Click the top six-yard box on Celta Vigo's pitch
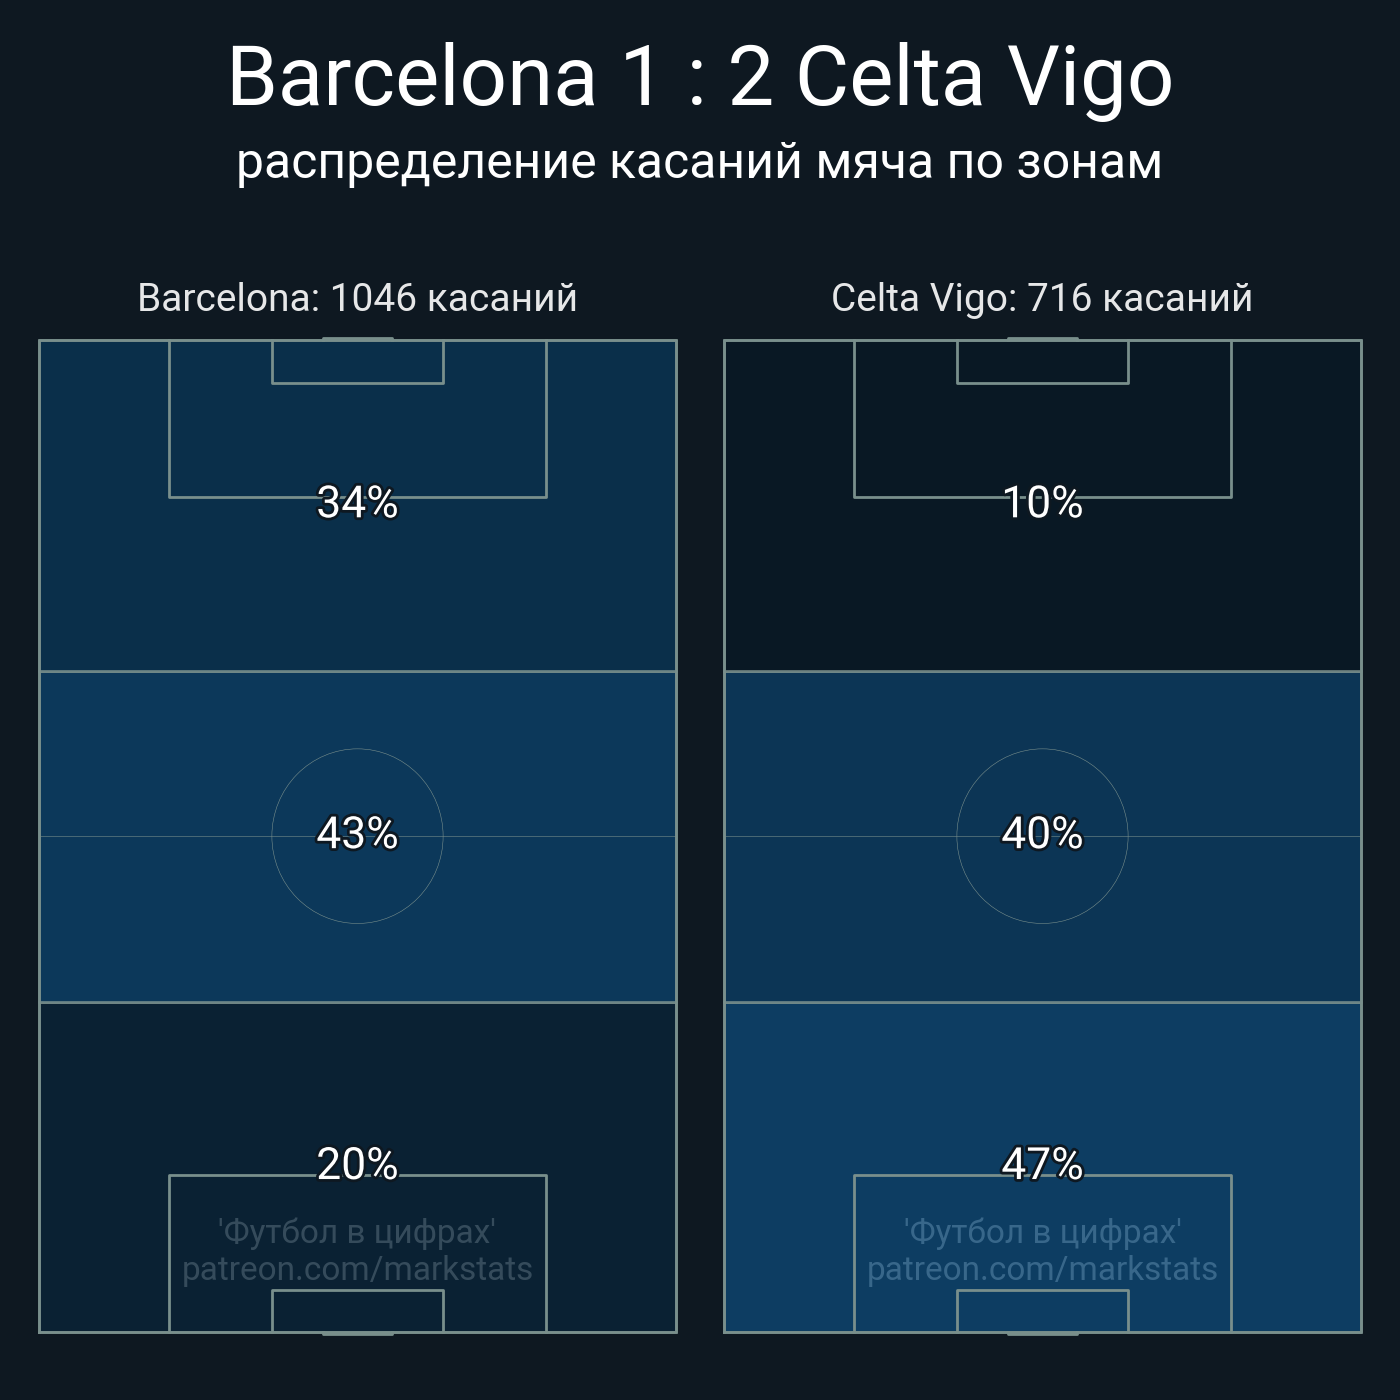The width and height of the screenshot is (1400, 1400). [x=1042, y=362]
